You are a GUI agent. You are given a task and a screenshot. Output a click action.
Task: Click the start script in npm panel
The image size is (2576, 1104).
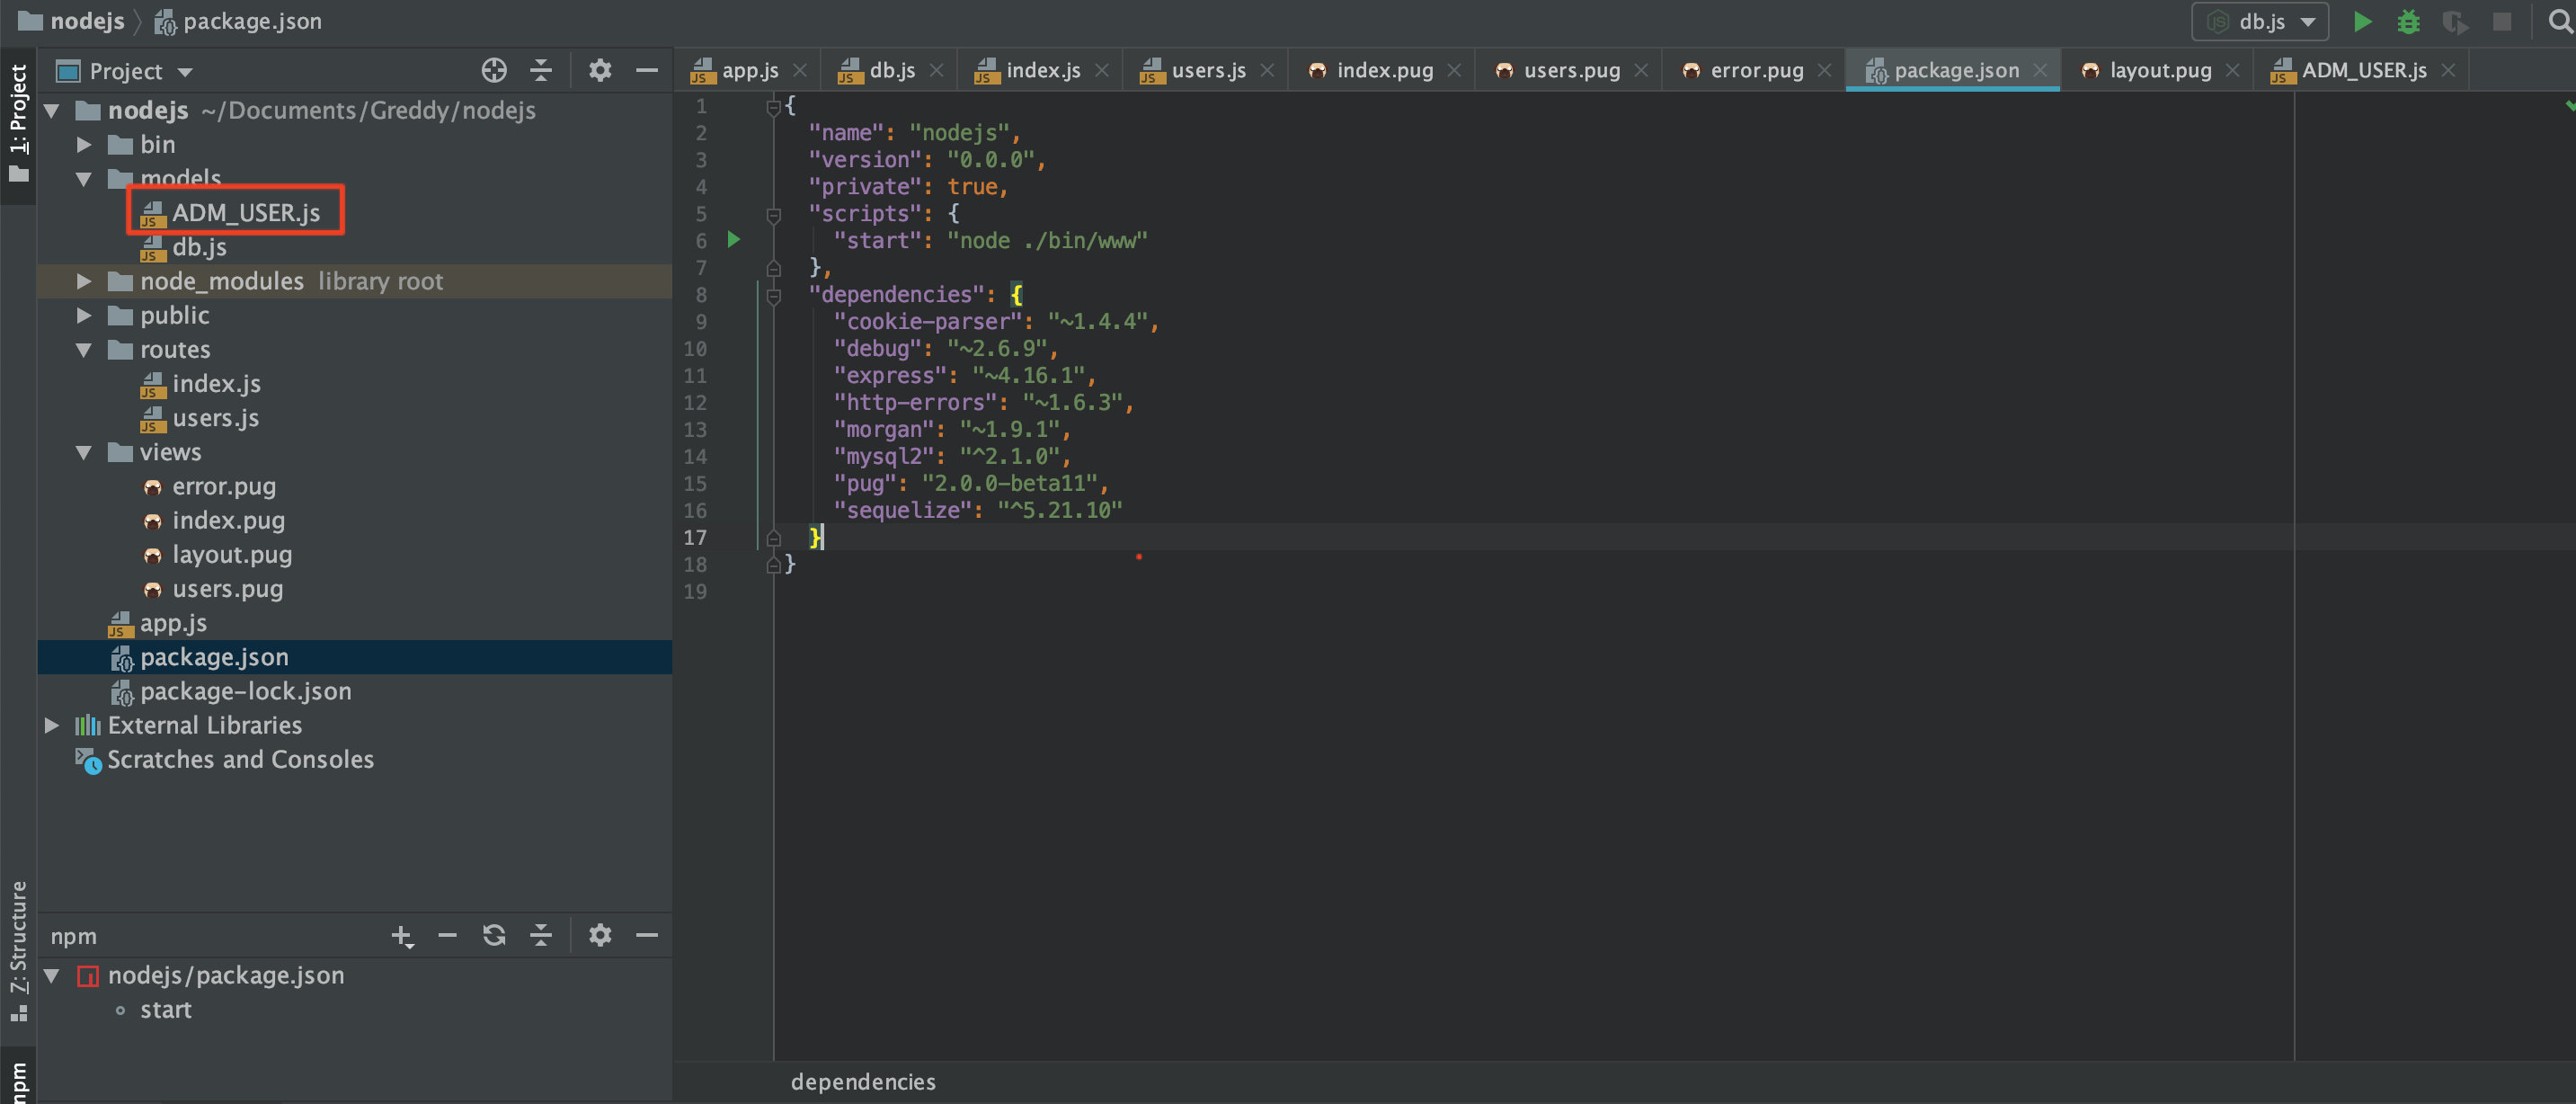(x=166, y=1010)
